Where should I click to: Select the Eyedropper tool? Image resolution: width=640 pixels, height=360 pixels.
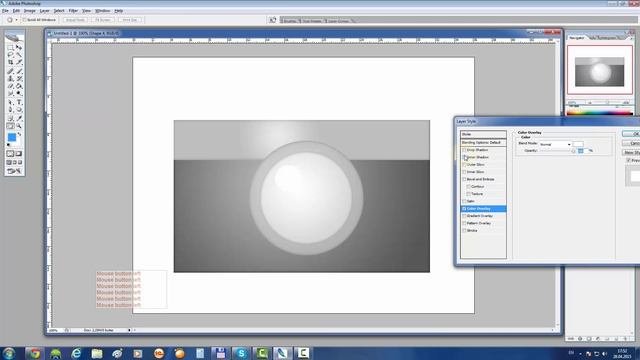19,119
